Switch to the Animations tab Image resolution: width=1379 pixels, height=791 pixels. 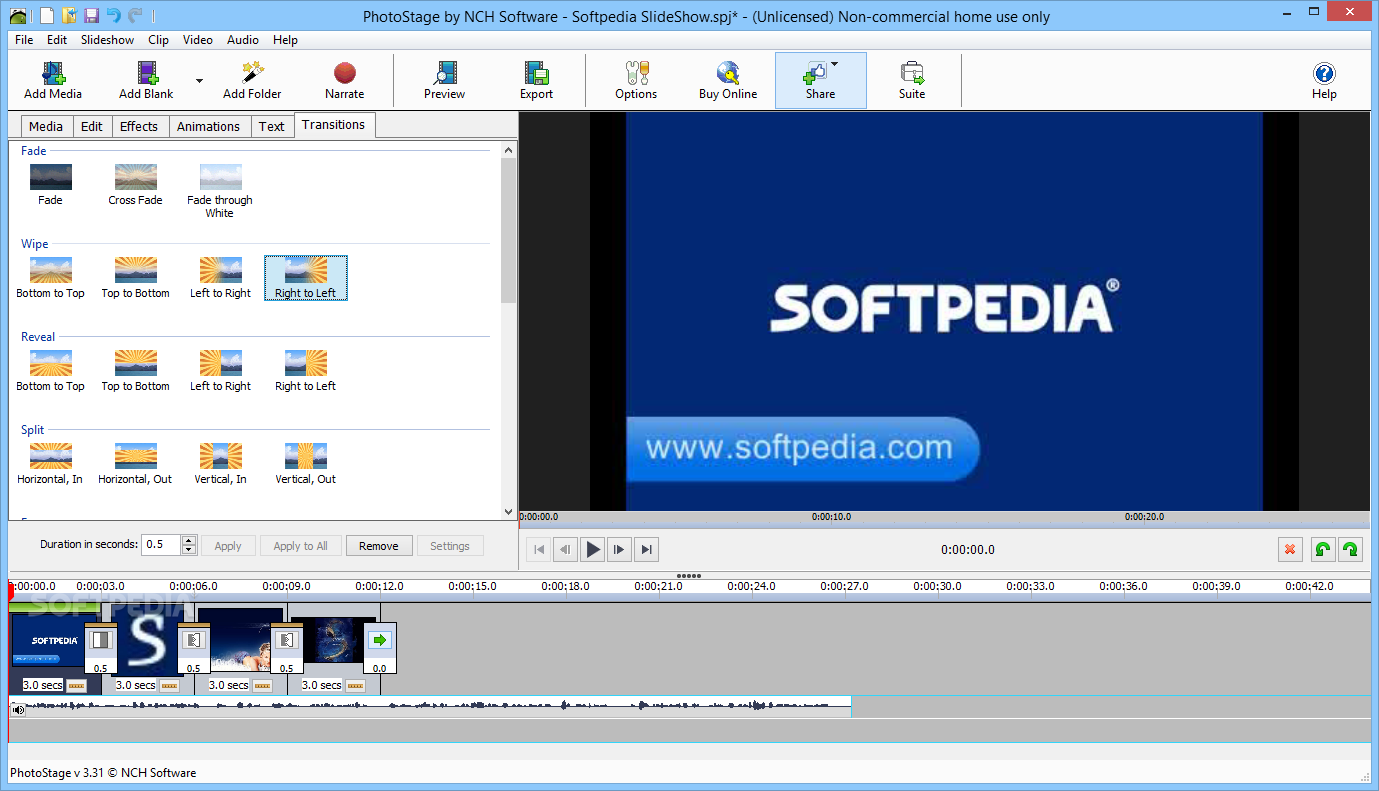[x=208, y=126]
